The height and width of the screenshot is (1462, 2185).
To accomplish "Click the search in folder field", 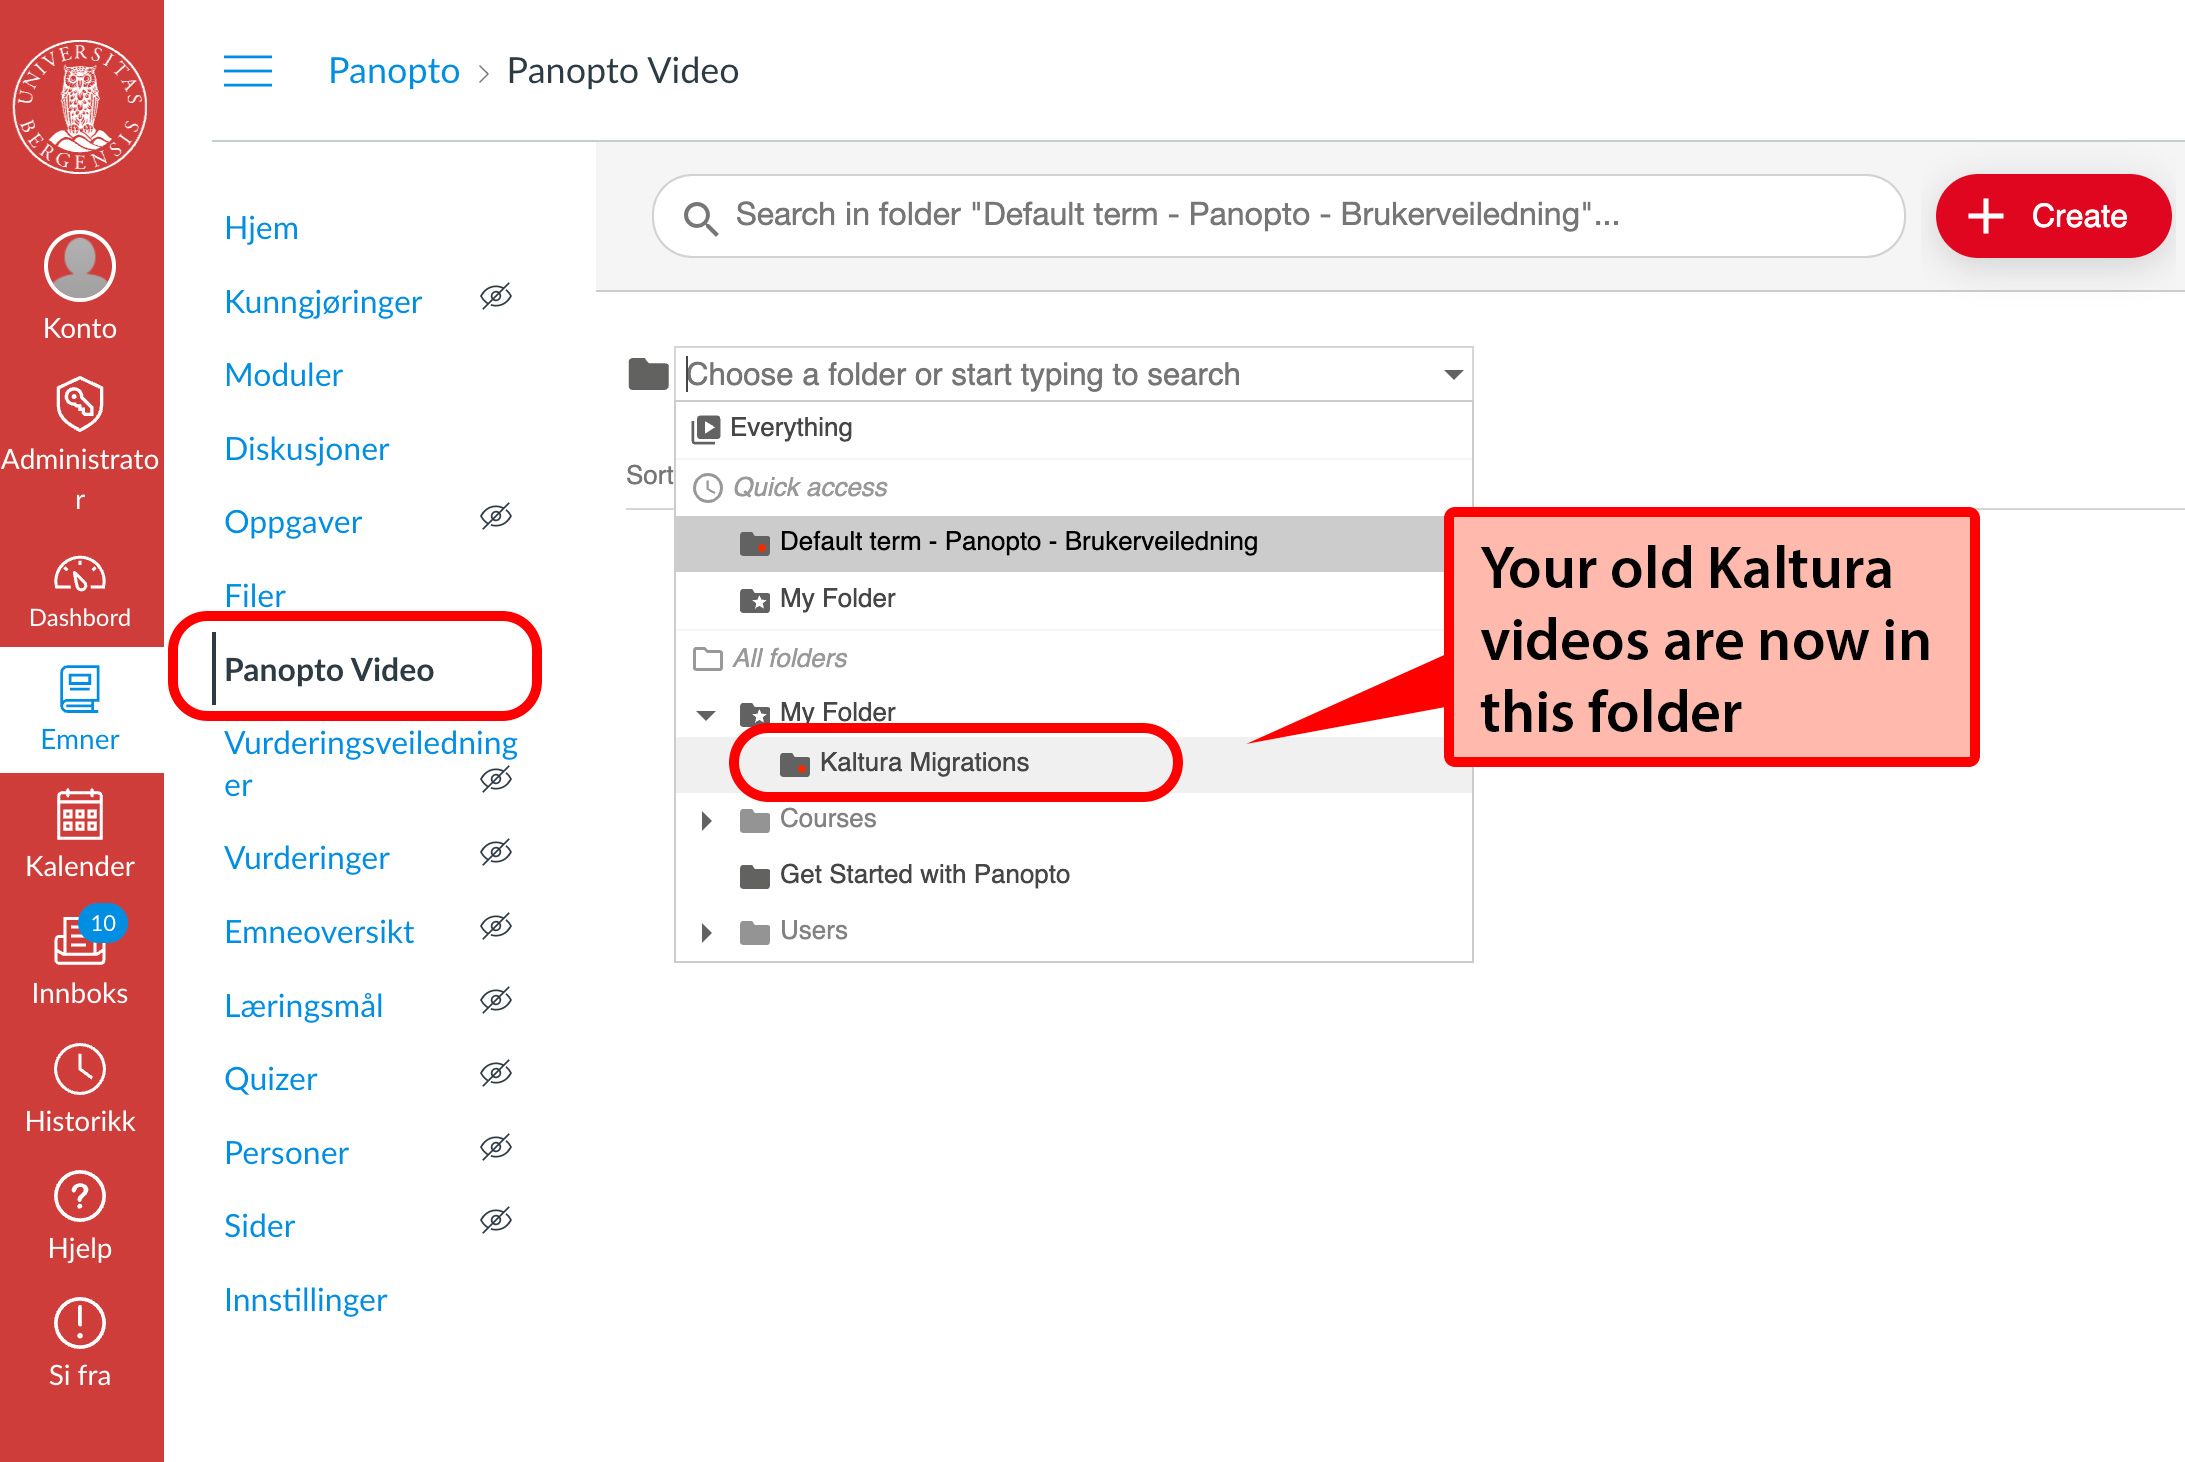I will [1280, 216].
